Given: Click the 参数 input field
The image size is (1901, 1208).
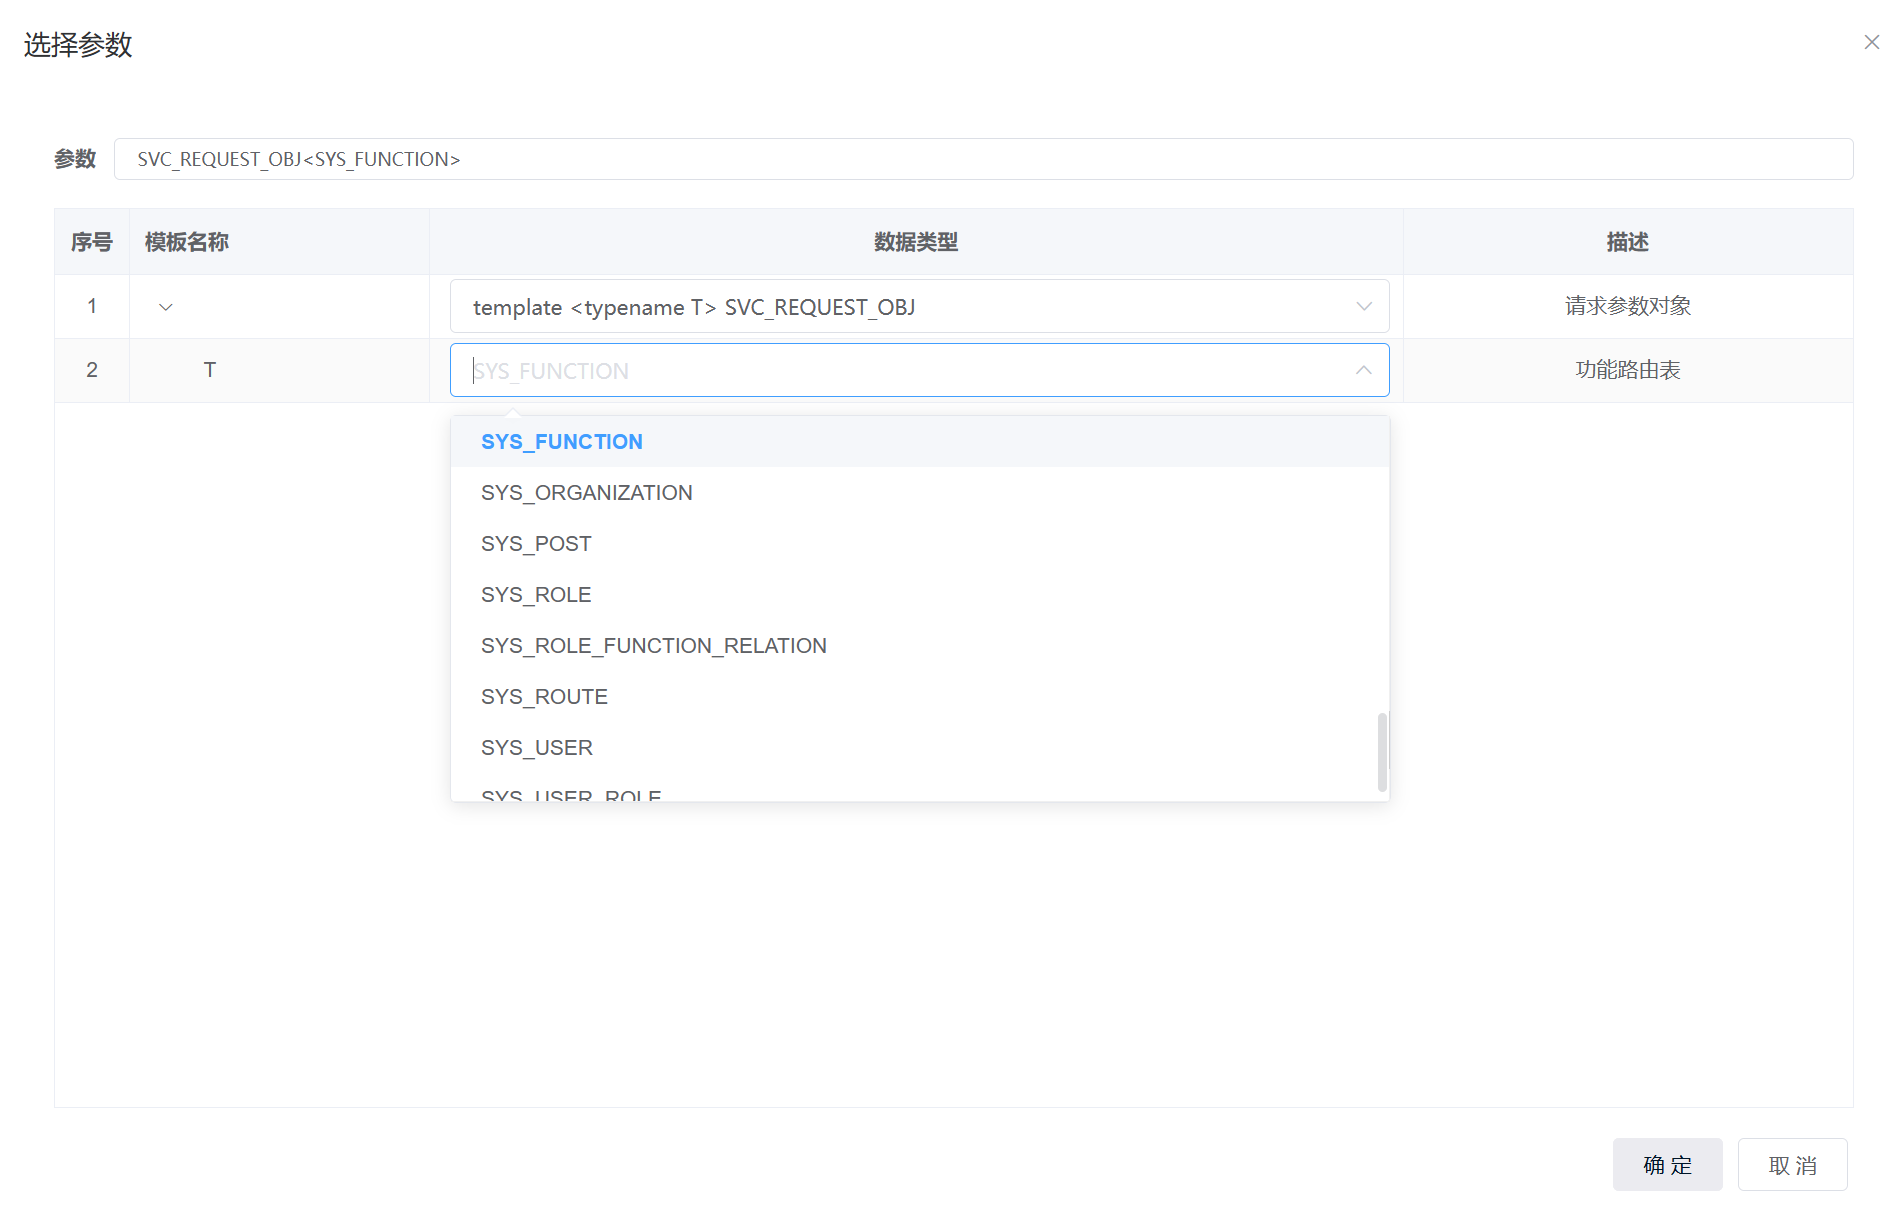Looking at the screenshot, I should (x=982, y=160).
